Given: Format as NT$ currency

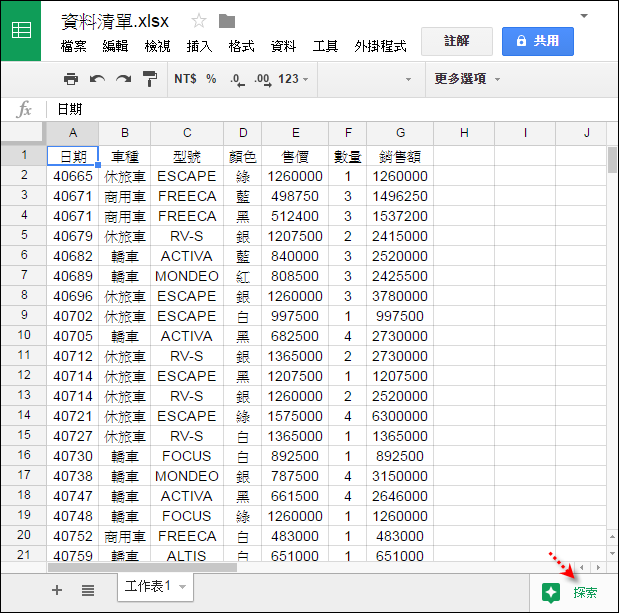Looking at the screenshot, I should 185,79.
